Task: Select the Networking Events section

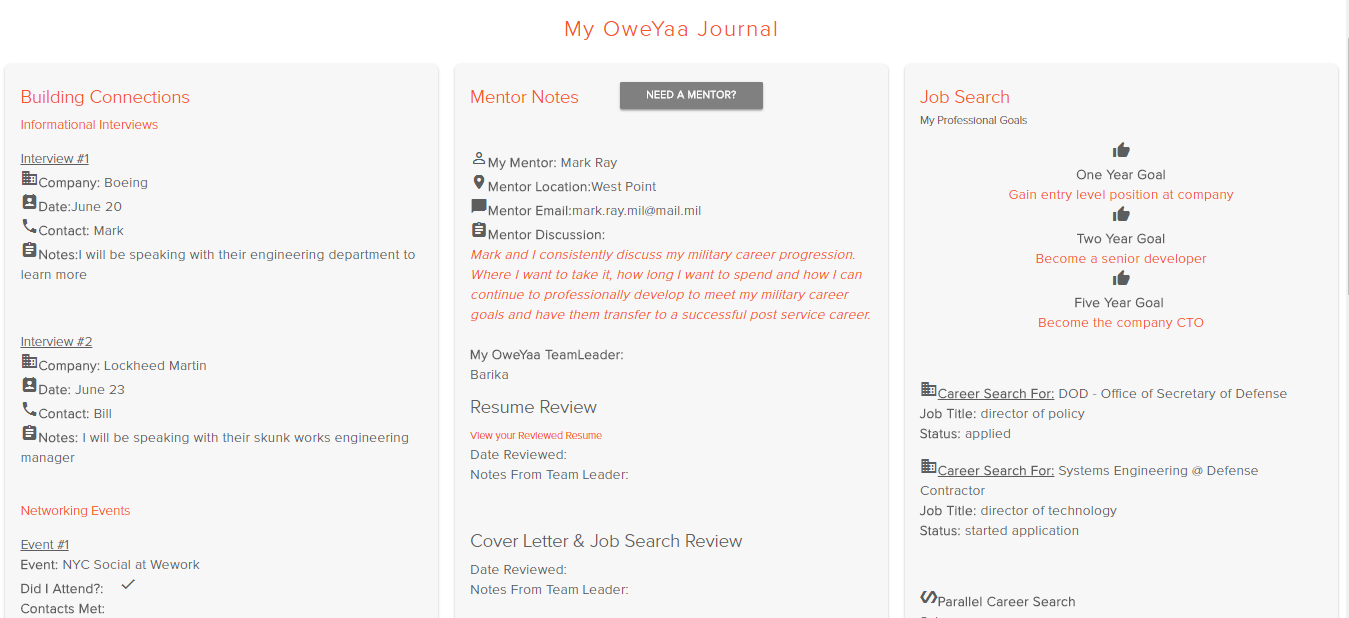Action: point(75,510)
